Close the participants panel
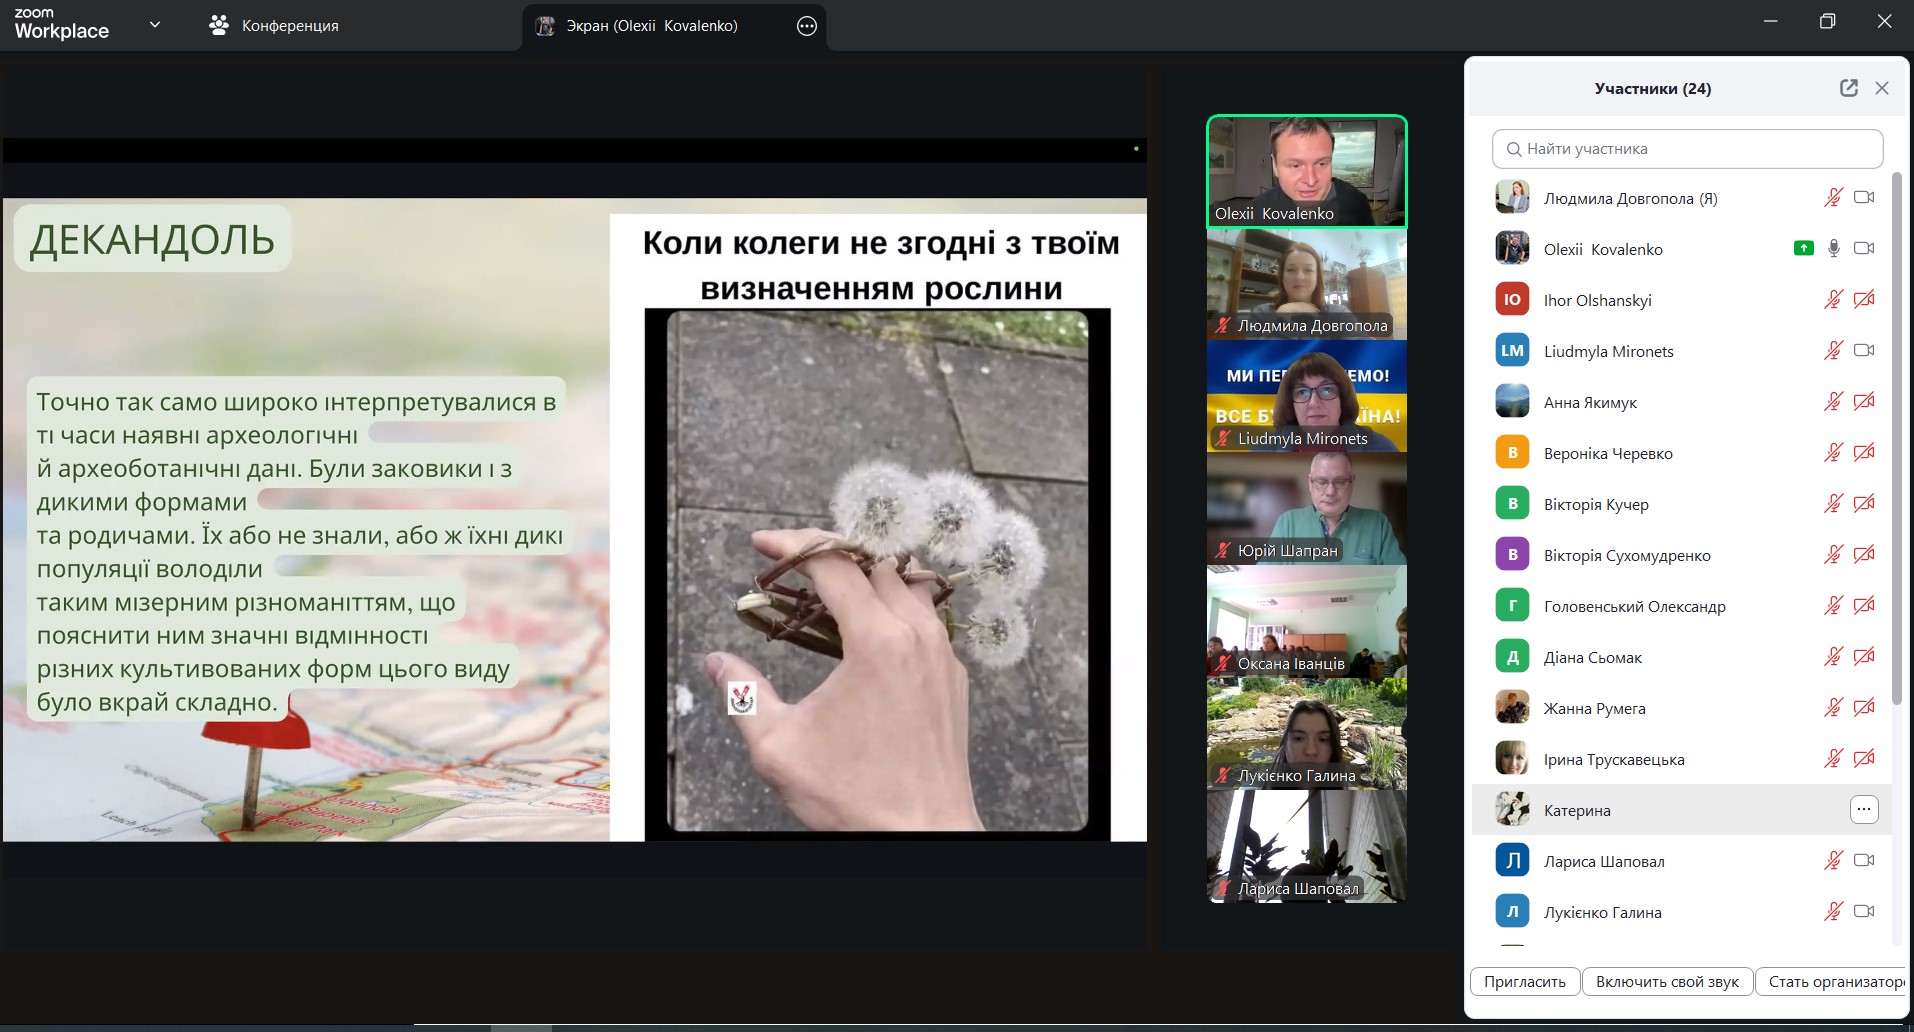Viewport: 1914px width, 1032px height. [1881, 88]
